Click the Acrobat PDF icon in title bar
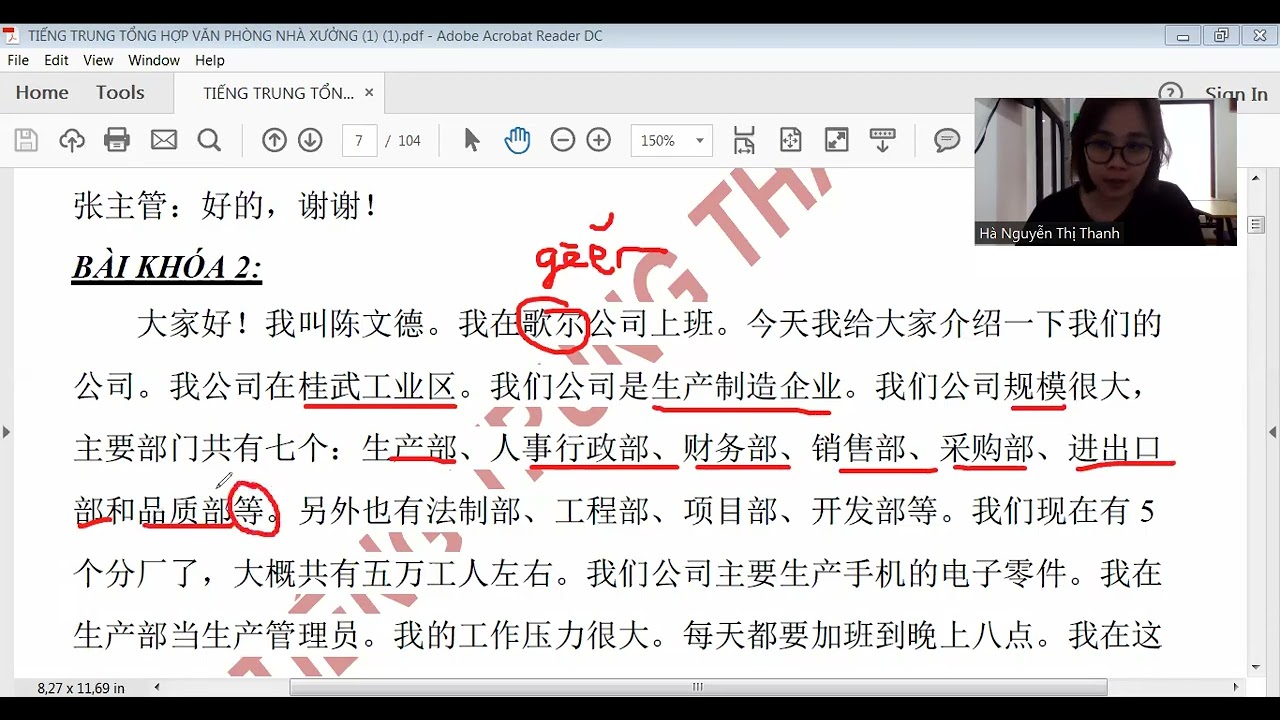Viewport: 1280px width, 720px height. pyautogui.click(x=10, y=35)
